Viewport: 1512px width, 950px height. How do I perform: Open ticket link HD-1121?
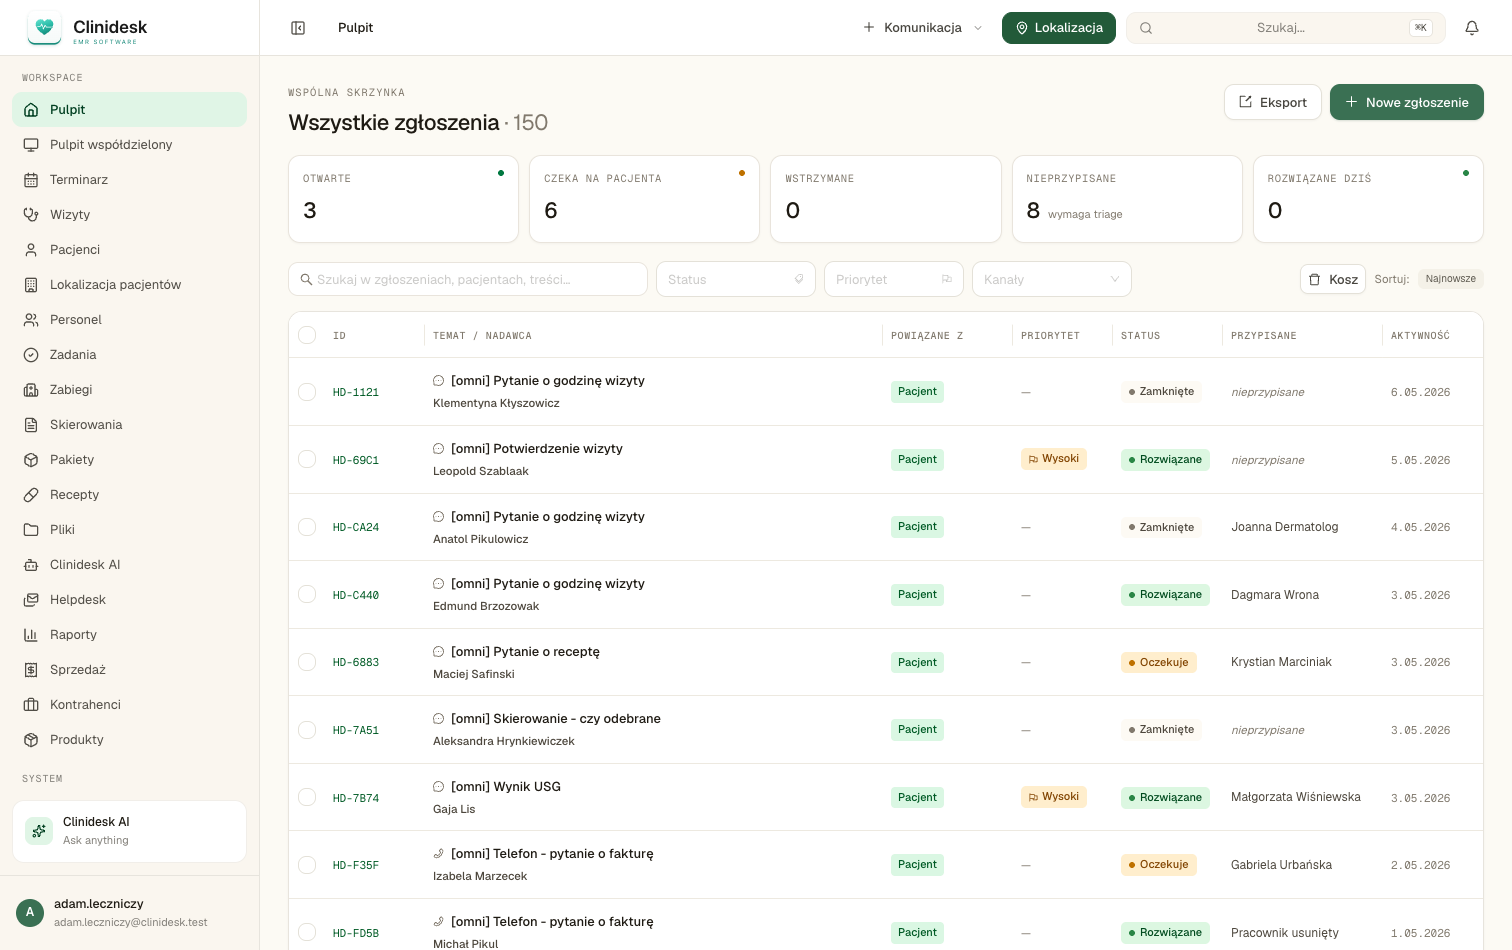click(356, 393)
